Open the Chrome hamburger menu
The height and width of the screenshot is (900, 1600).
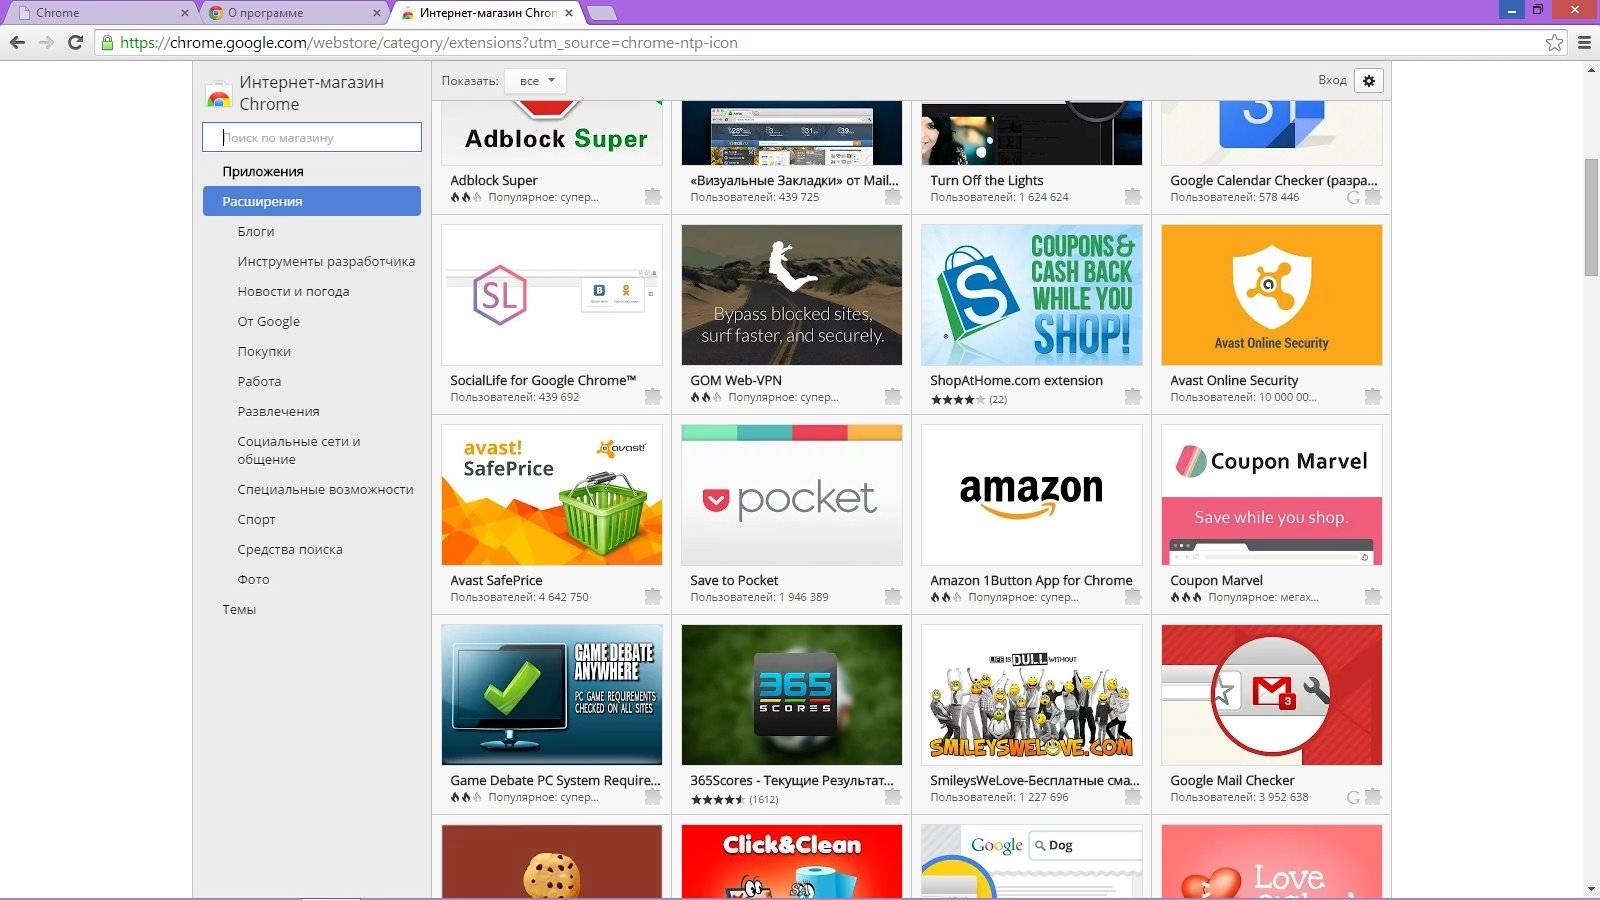point(1584,42)
